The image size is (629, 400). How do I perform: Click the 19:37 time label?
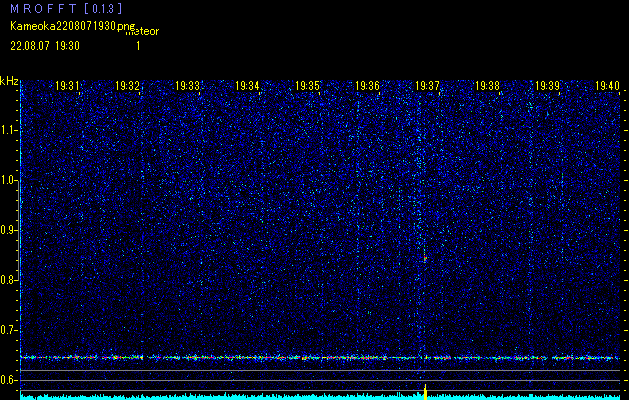pyautogui.click(x=427, y=86)
